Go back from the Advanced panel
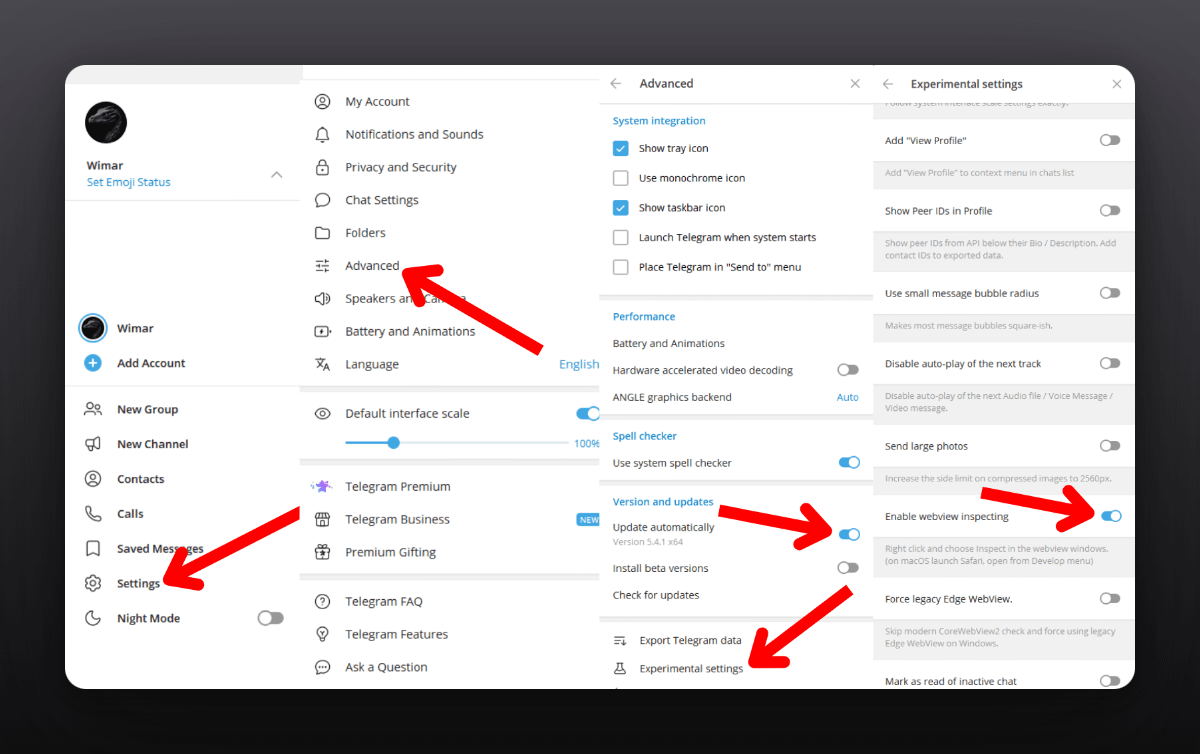Viewport: 1200px width, 754px height. point(615,84)
